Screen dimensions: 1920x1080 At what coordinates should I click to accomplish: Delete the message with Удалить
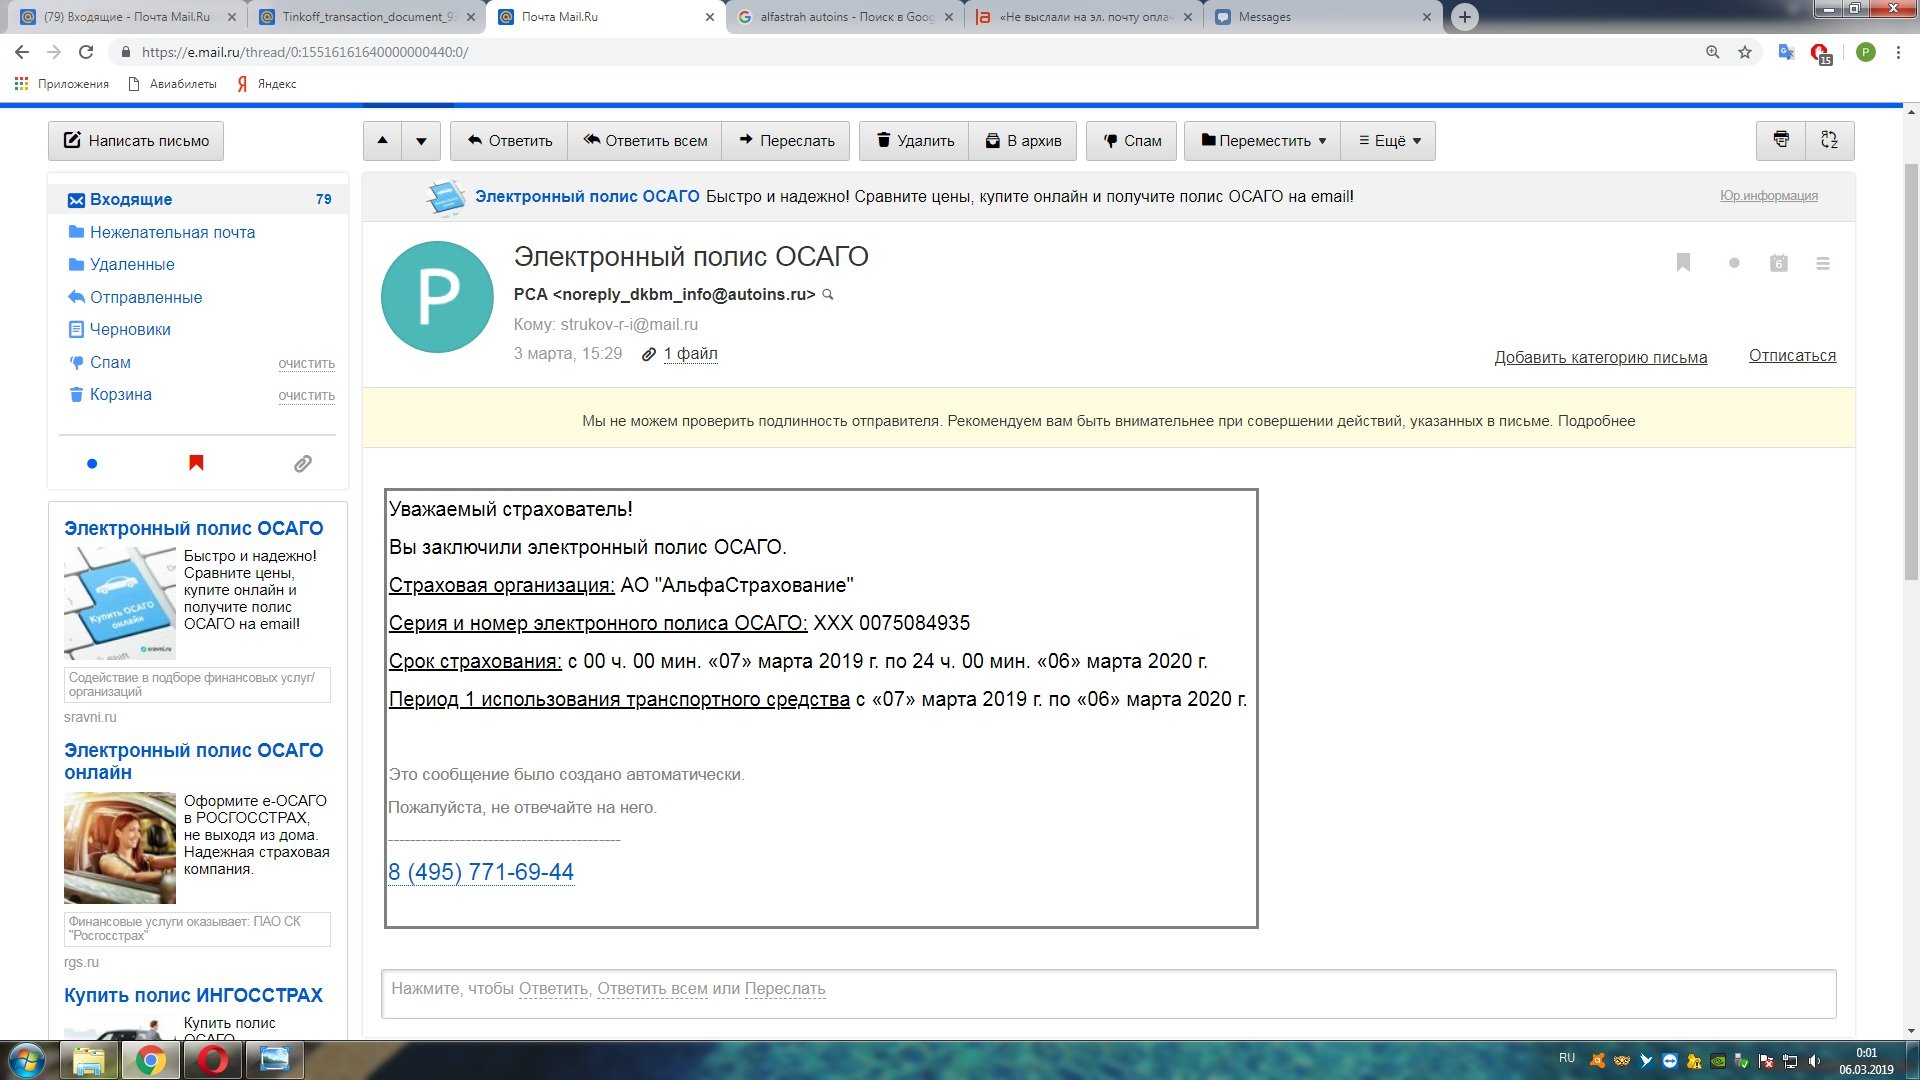point(914,141)
